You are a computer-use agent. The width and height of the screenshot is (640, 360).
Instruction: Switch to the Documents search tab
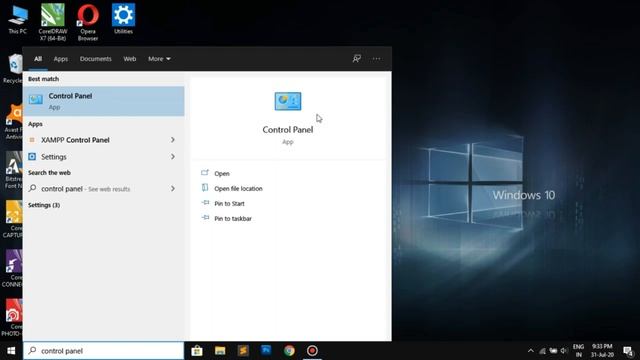tap(96, 59)
